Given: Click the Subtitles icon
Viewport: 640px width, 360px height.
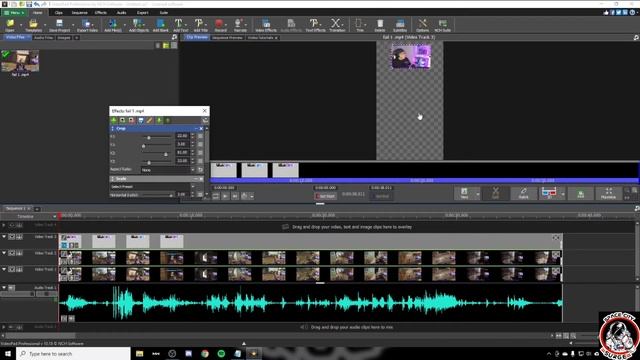Looking at the screenshot, I should tap(400, 25).
